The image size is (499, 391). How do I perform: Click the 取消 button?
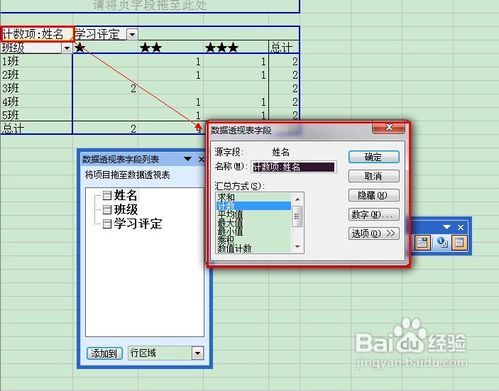pos(374,176)
